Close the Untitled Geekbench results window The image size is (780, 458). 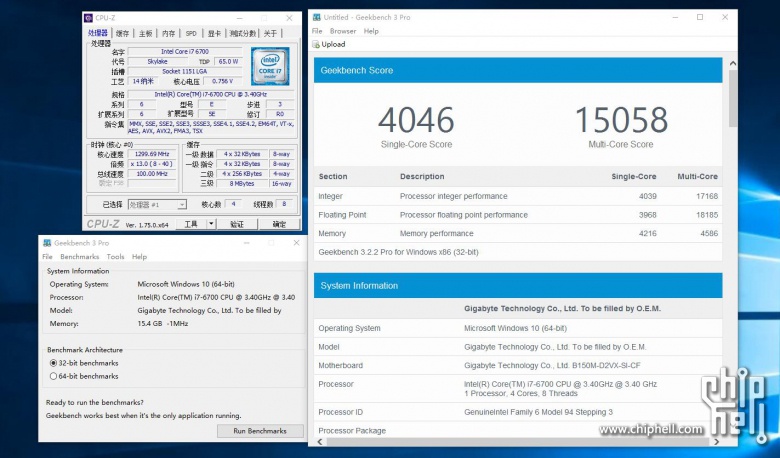pyautogui.click(x=725, y=17)
